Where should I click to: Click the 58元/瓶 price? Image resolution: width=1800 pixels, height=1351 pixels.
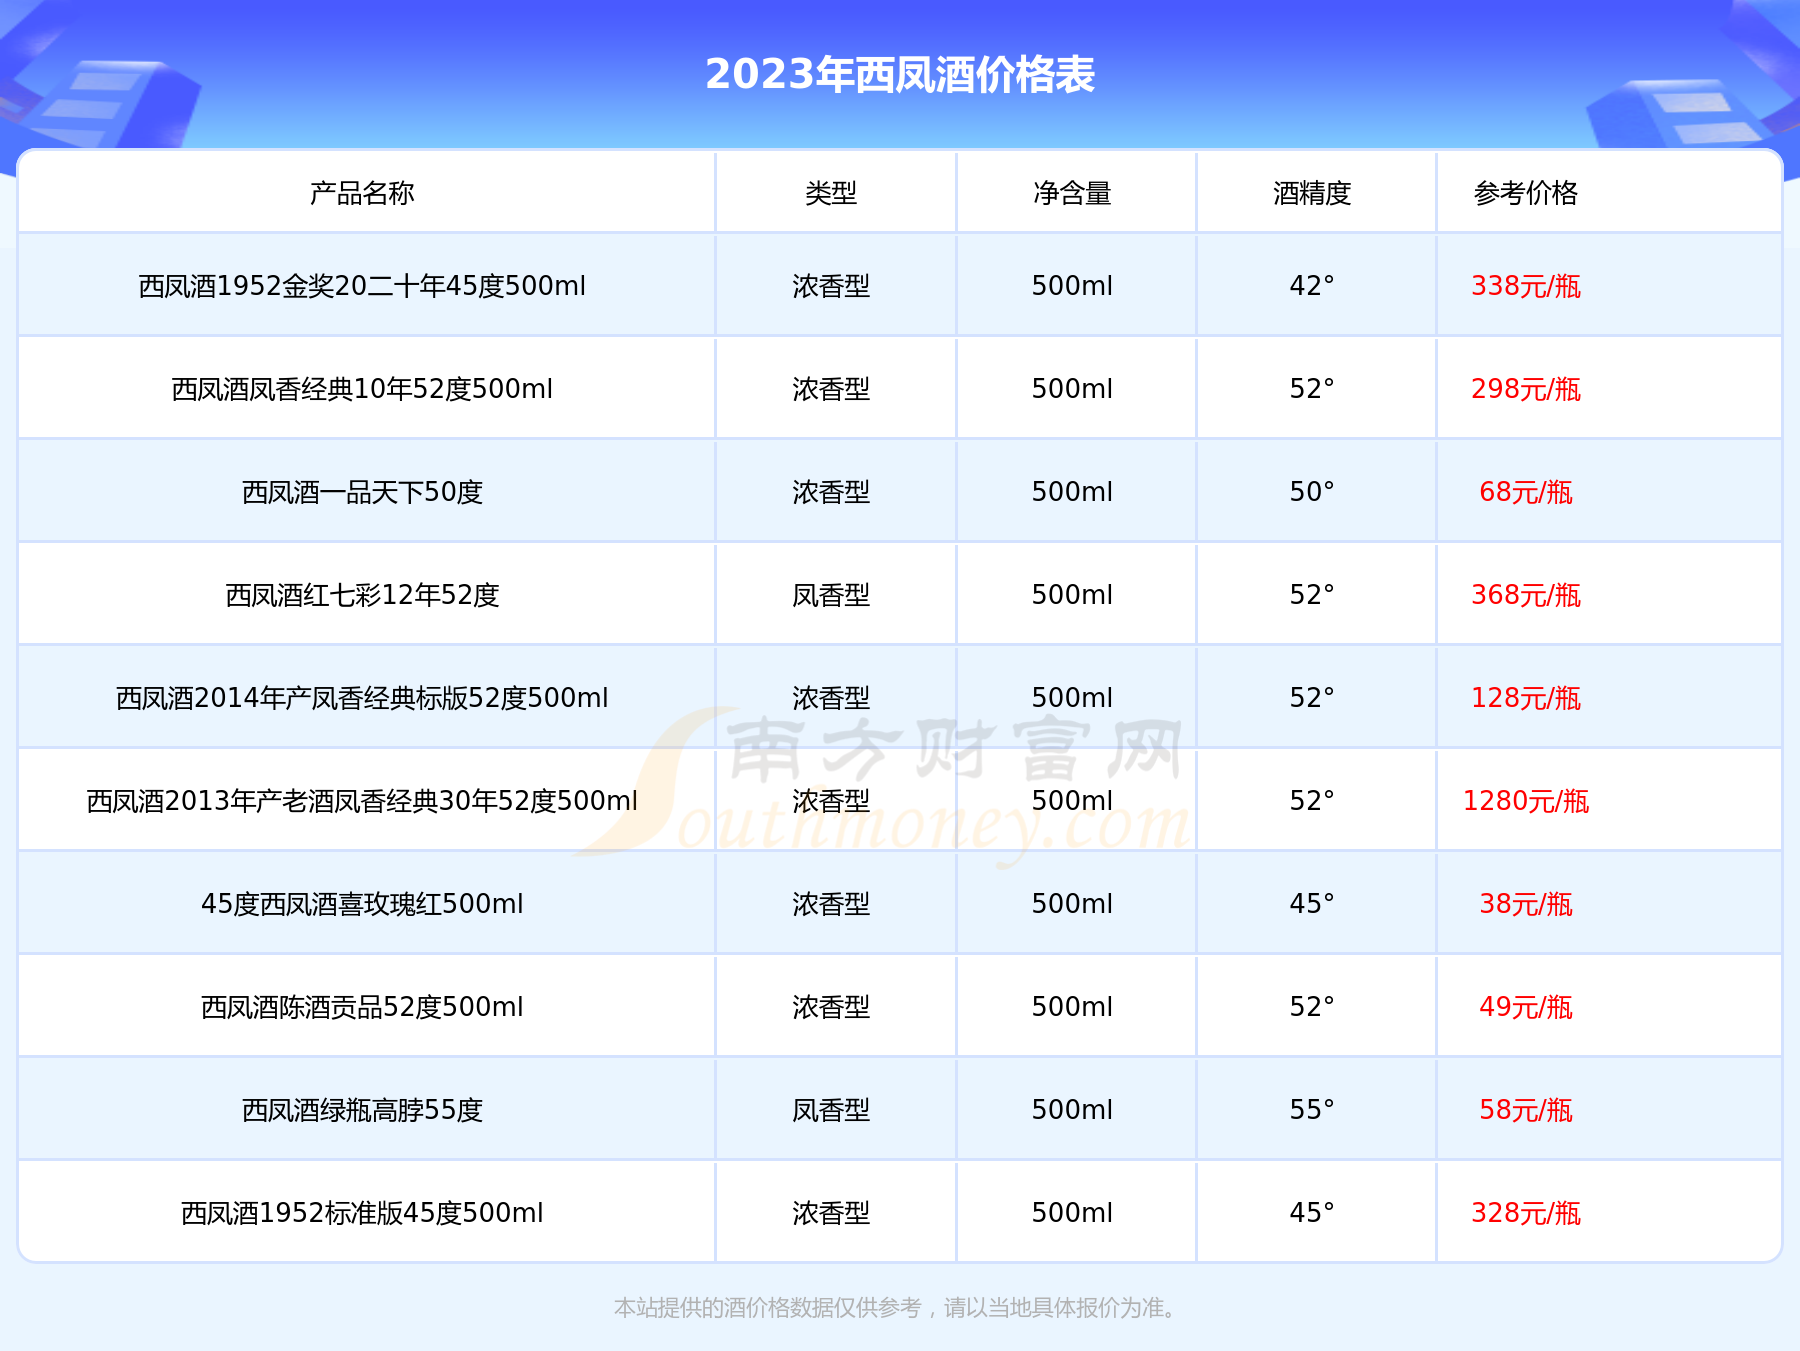click(x=1526, y=1110)
